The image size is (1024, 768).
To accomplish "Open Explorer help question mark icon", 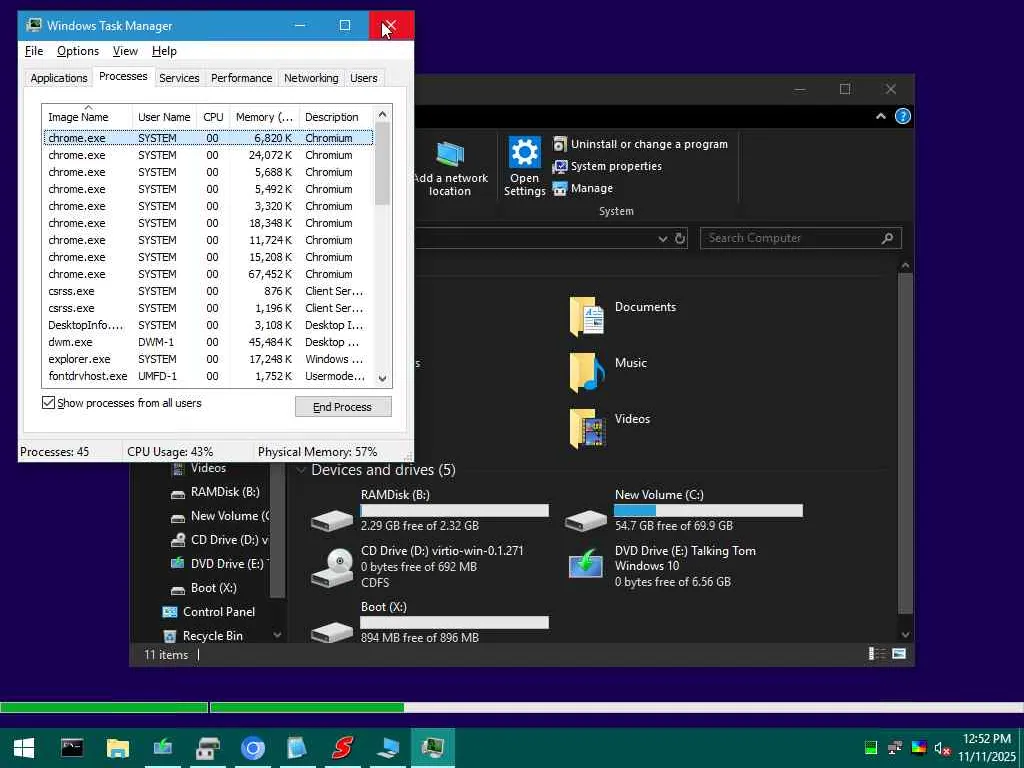I will point(903,116).
